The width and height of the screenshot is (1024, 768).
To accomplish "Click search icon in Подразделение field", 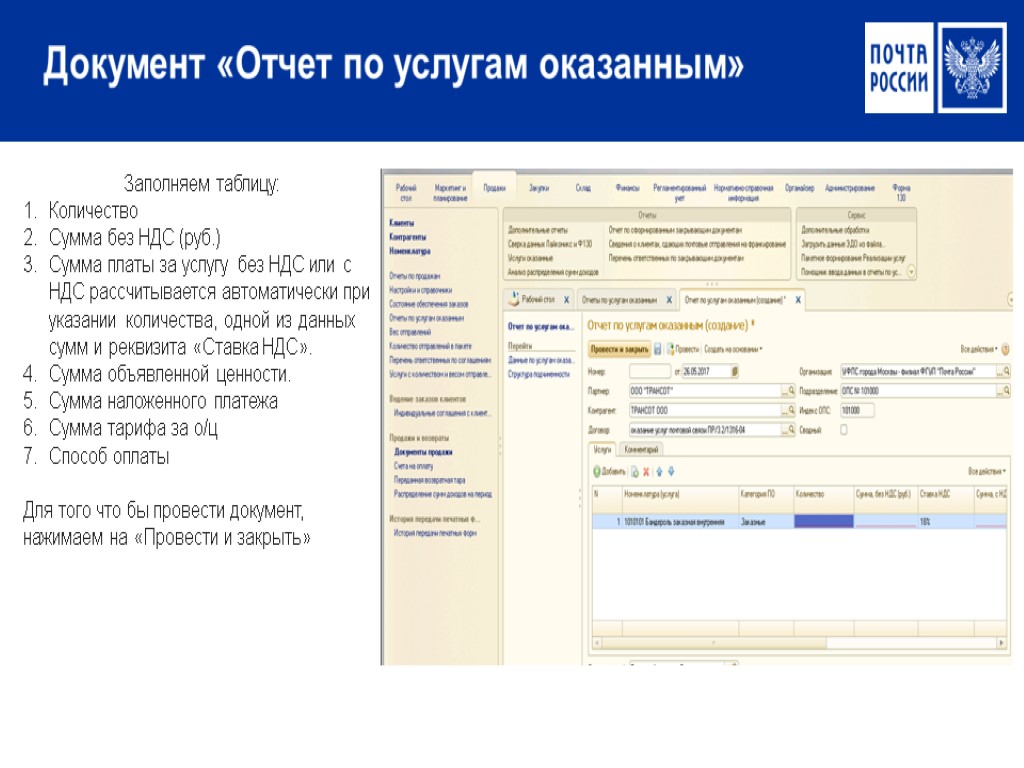I will [1004, 391].
